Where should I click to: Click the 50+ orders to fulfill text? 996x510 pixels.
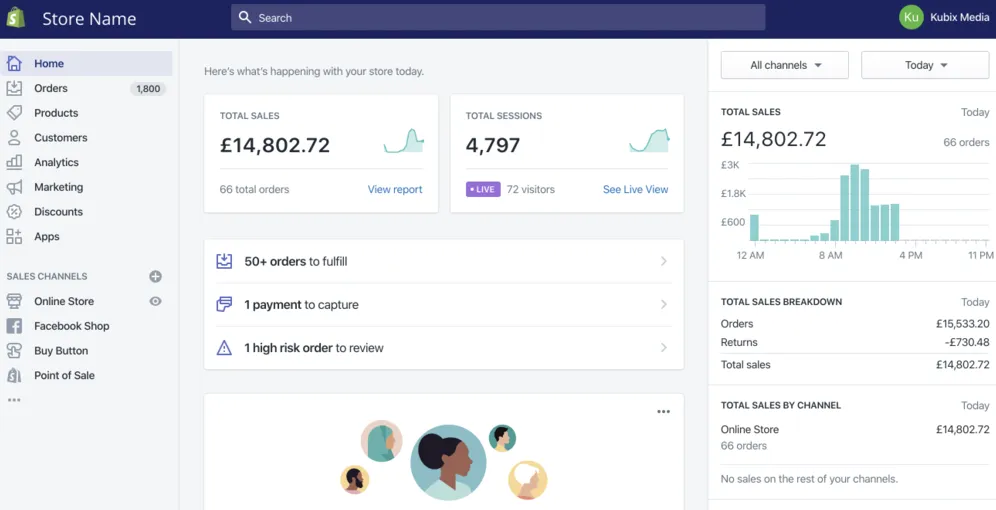[296, 261]
